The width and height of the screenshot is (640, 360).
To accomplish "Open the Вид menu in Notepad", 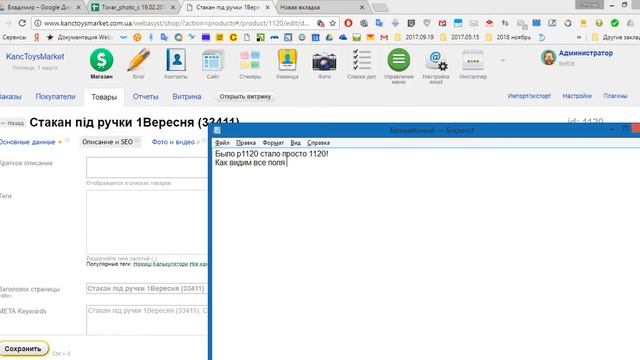I will point(296,143).
